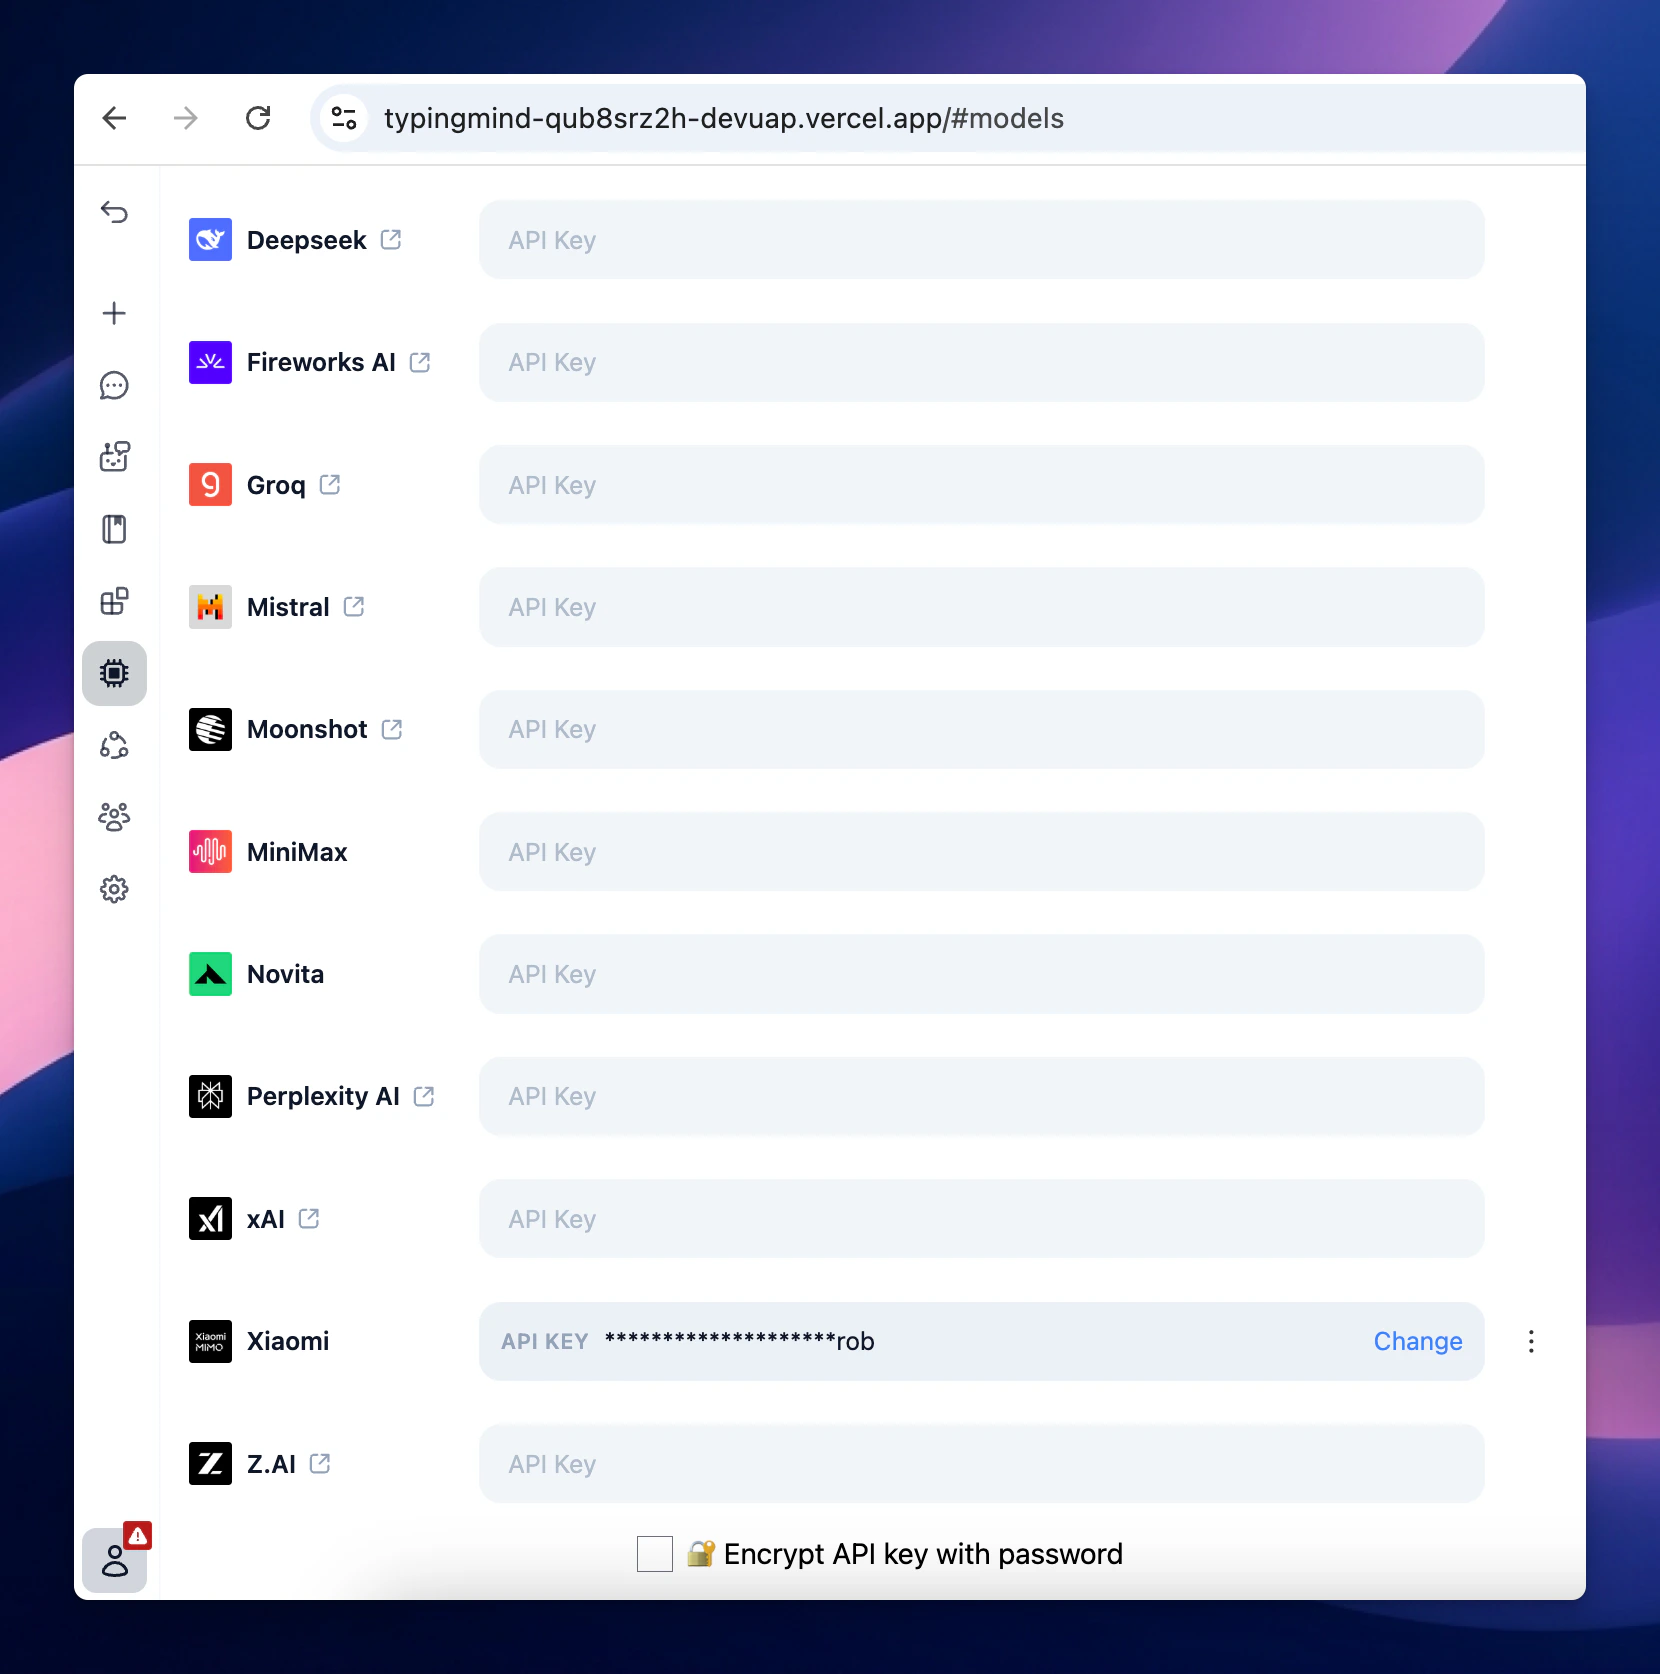Open Fireworks AI external link icon
The image size is (1660, 1674).
[420, 362]
